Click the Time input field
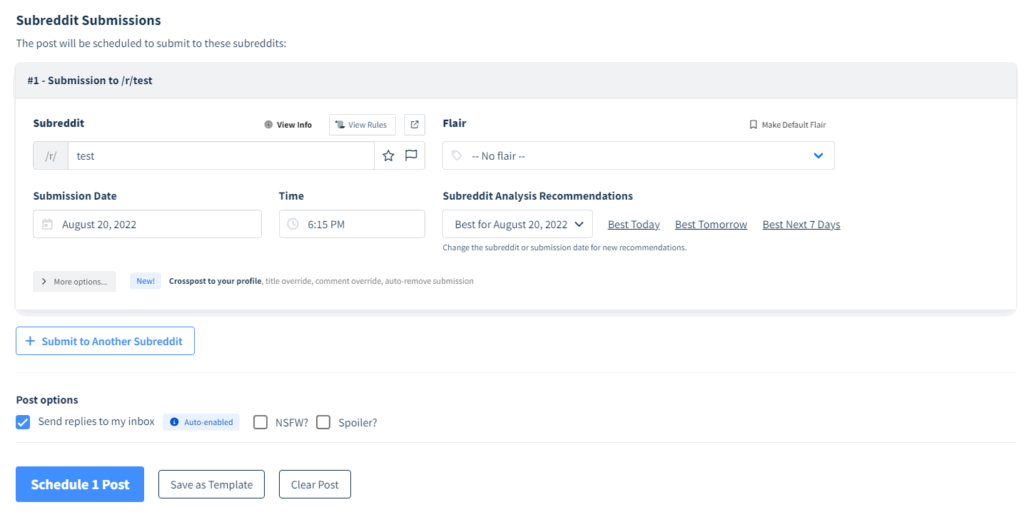 point(352,224)
